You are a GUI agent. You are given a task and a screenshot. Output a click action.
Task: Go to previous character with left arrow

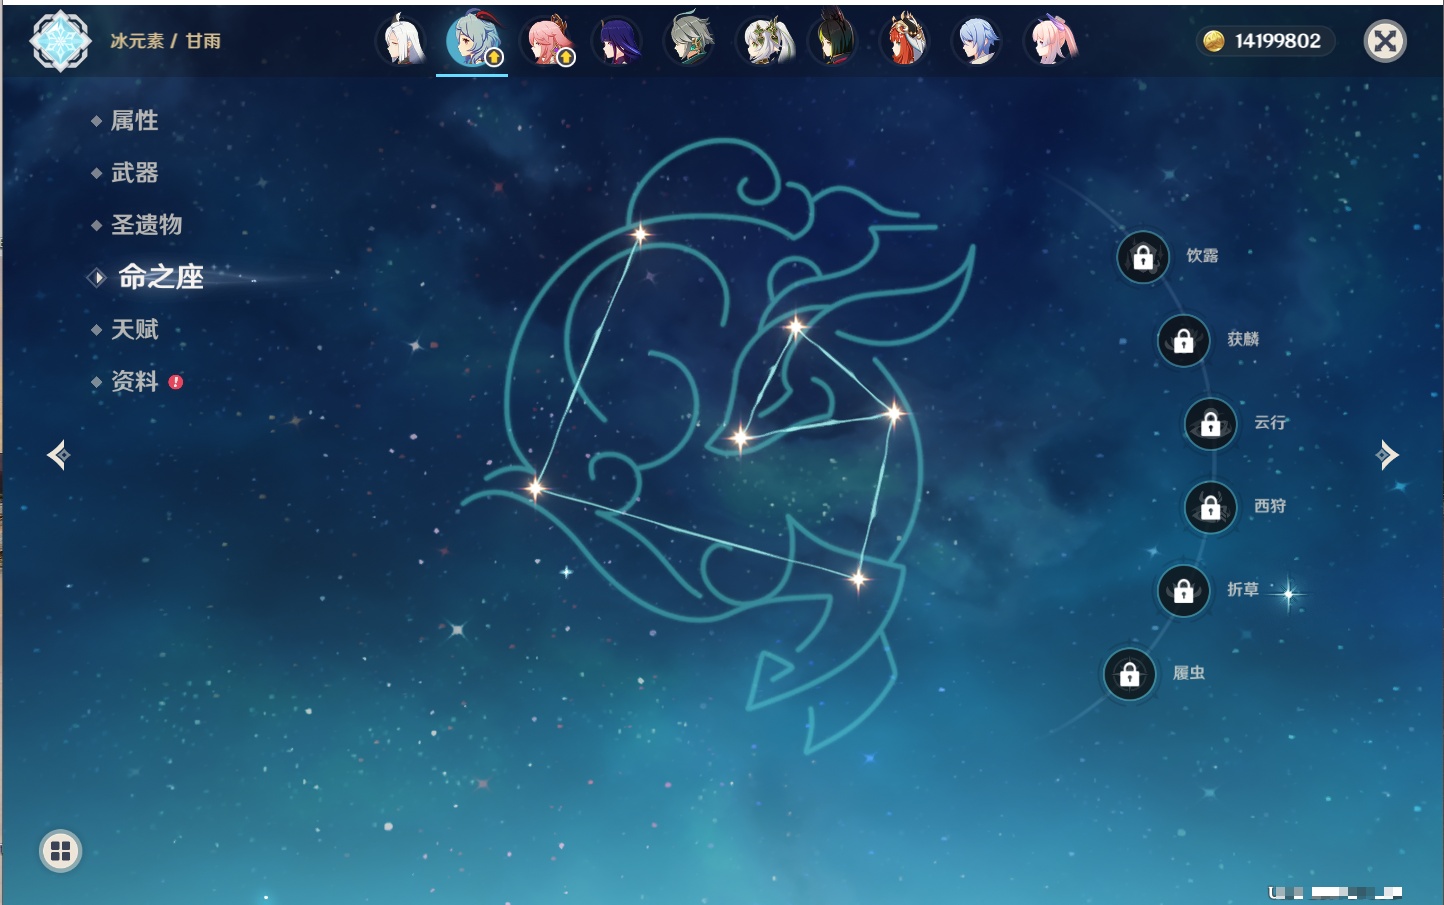click(x=58, y=455)
